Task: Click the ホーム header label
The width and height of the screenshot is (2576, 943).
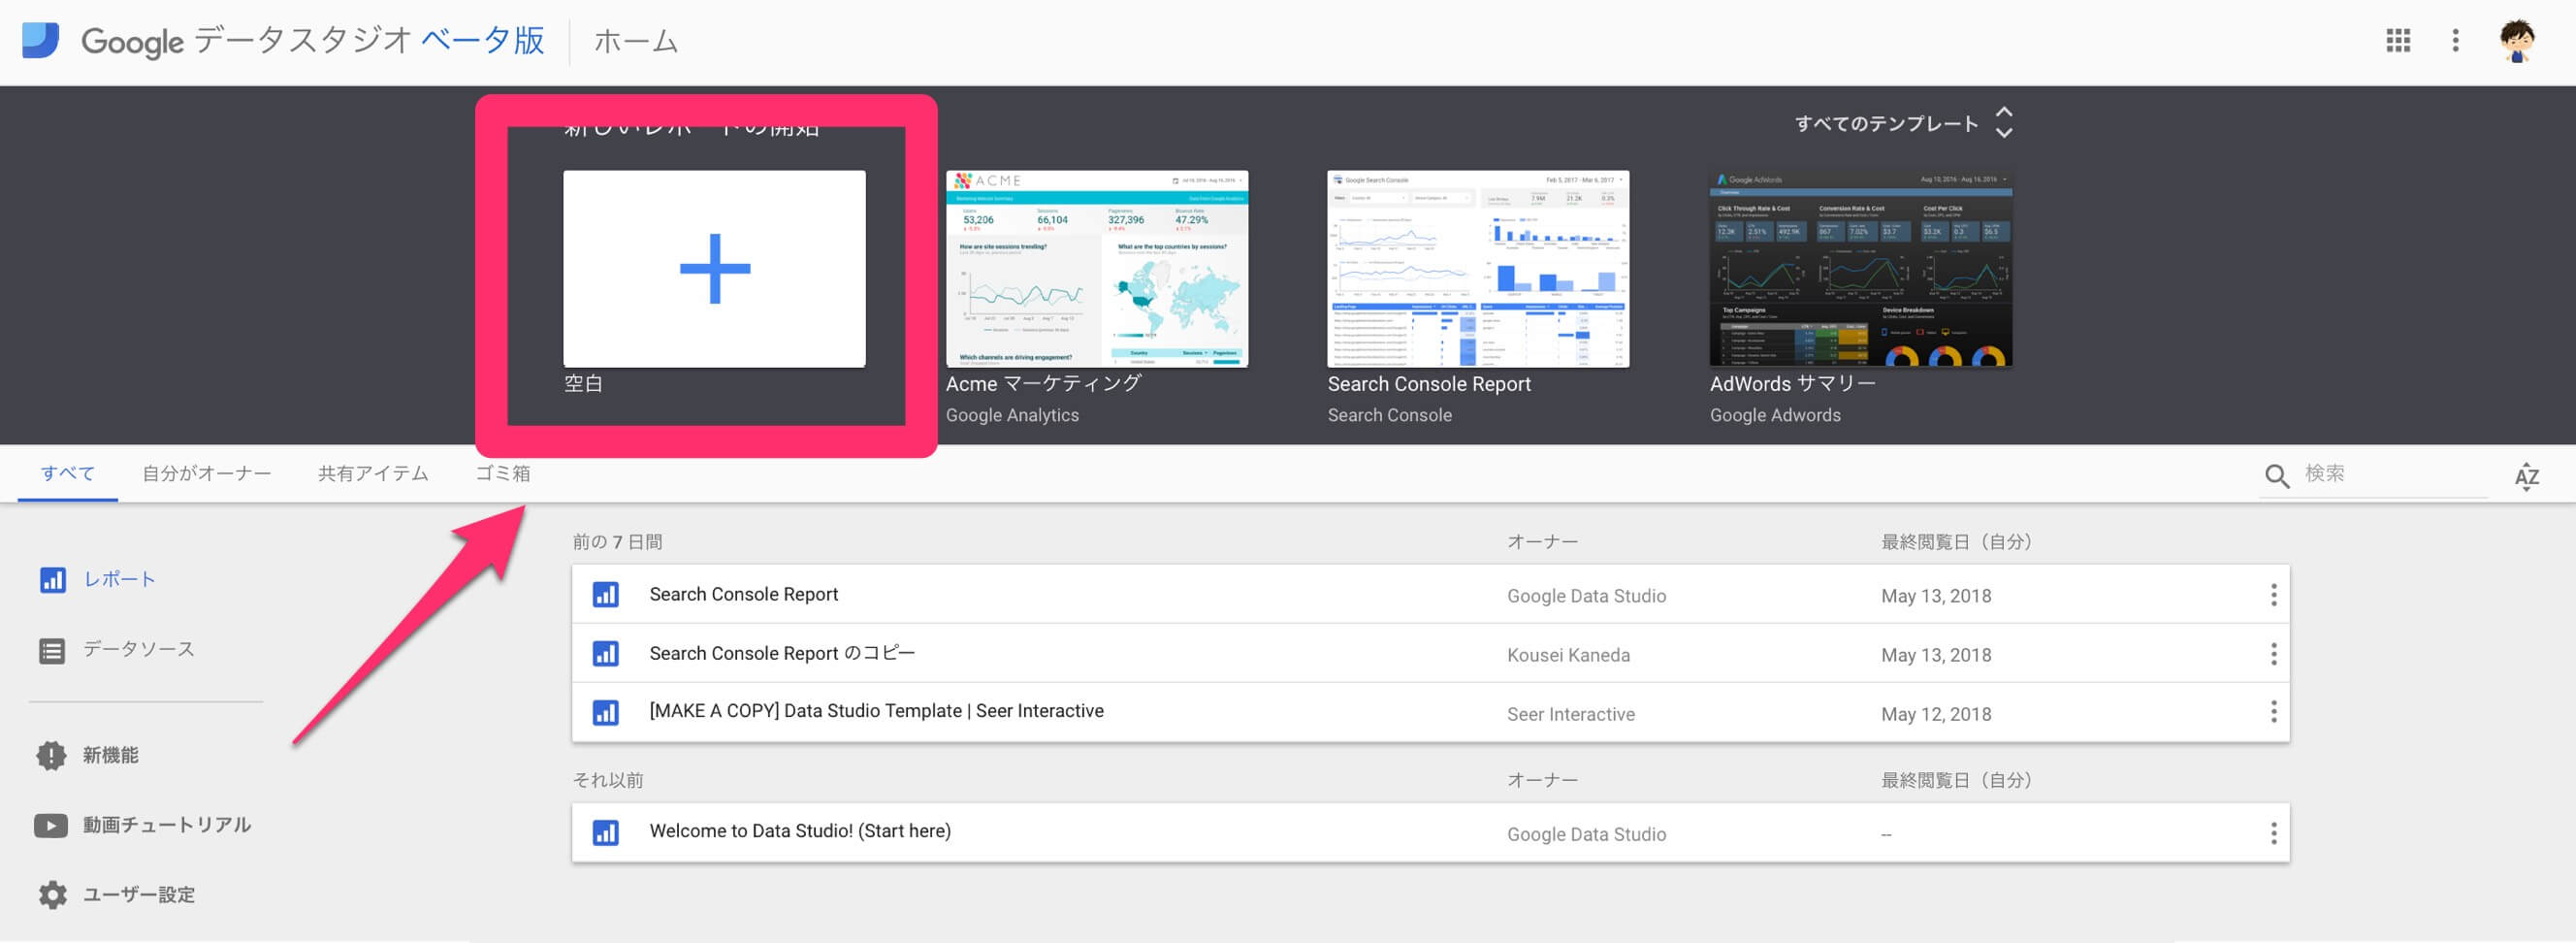Action: click(636, 41)
